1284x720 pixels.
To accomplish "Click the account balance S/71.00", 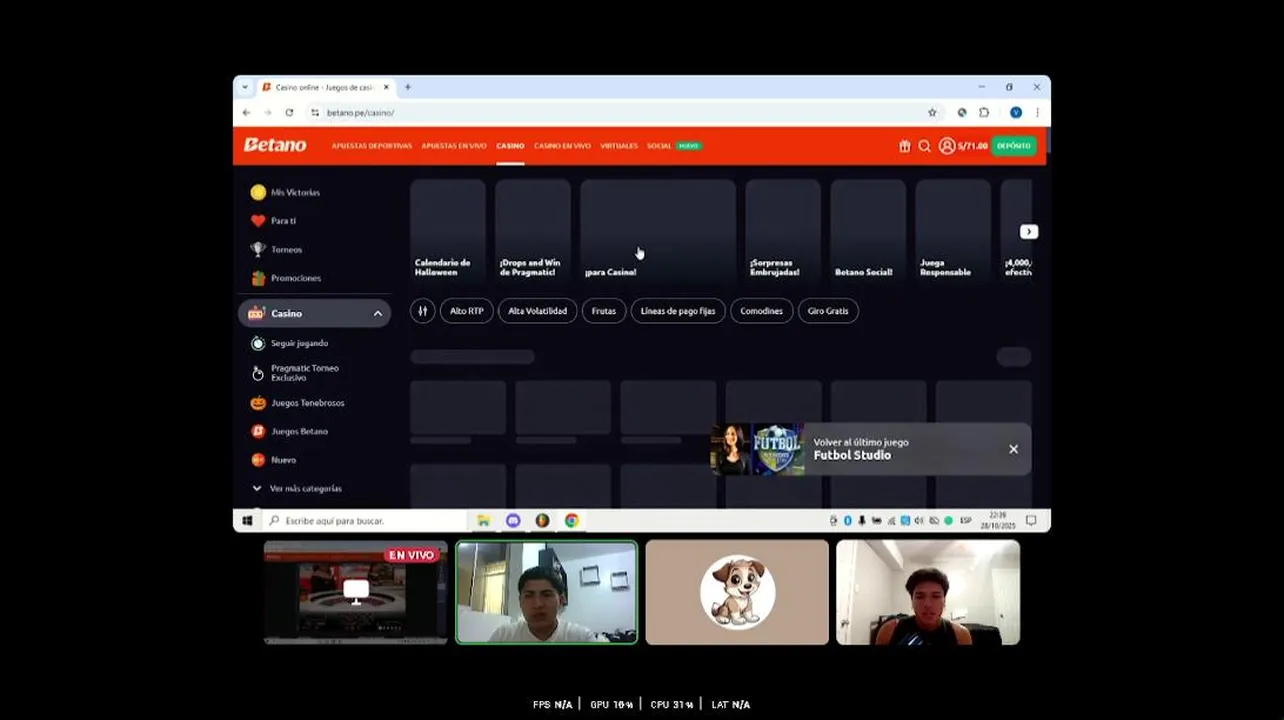I will pos(973,146).
